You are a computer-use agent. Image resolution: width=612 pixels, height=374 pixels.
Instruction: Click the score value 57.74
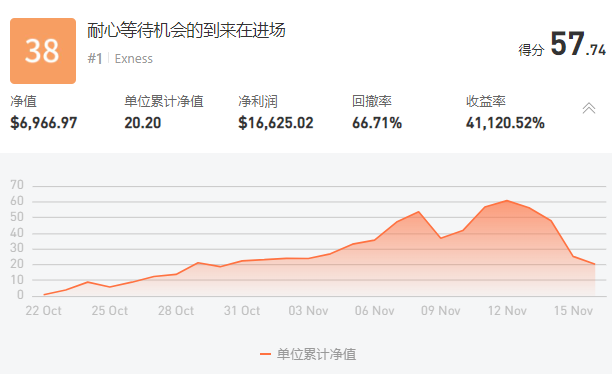point(578,44)
